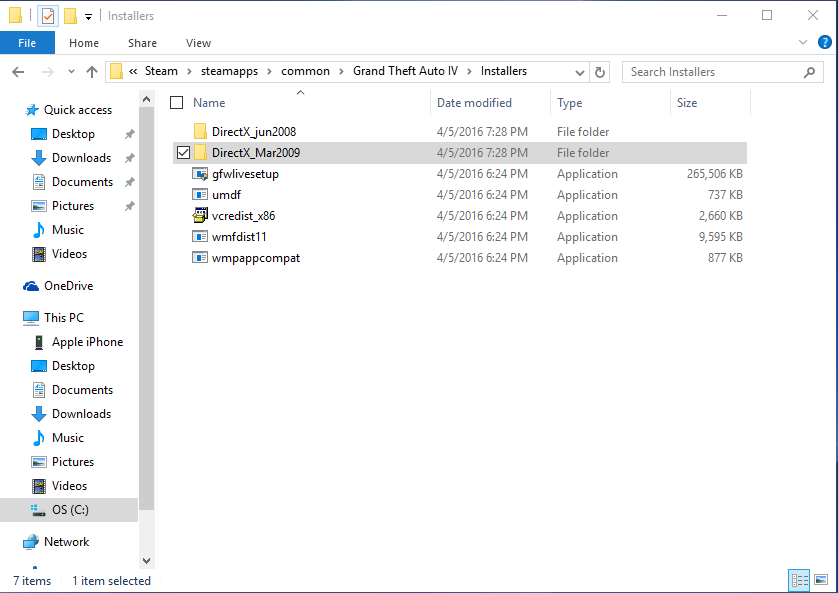Switch to the View ribbon tab
Image resolution: width=838 pixels, height=593 pixels.
[198, 43]
